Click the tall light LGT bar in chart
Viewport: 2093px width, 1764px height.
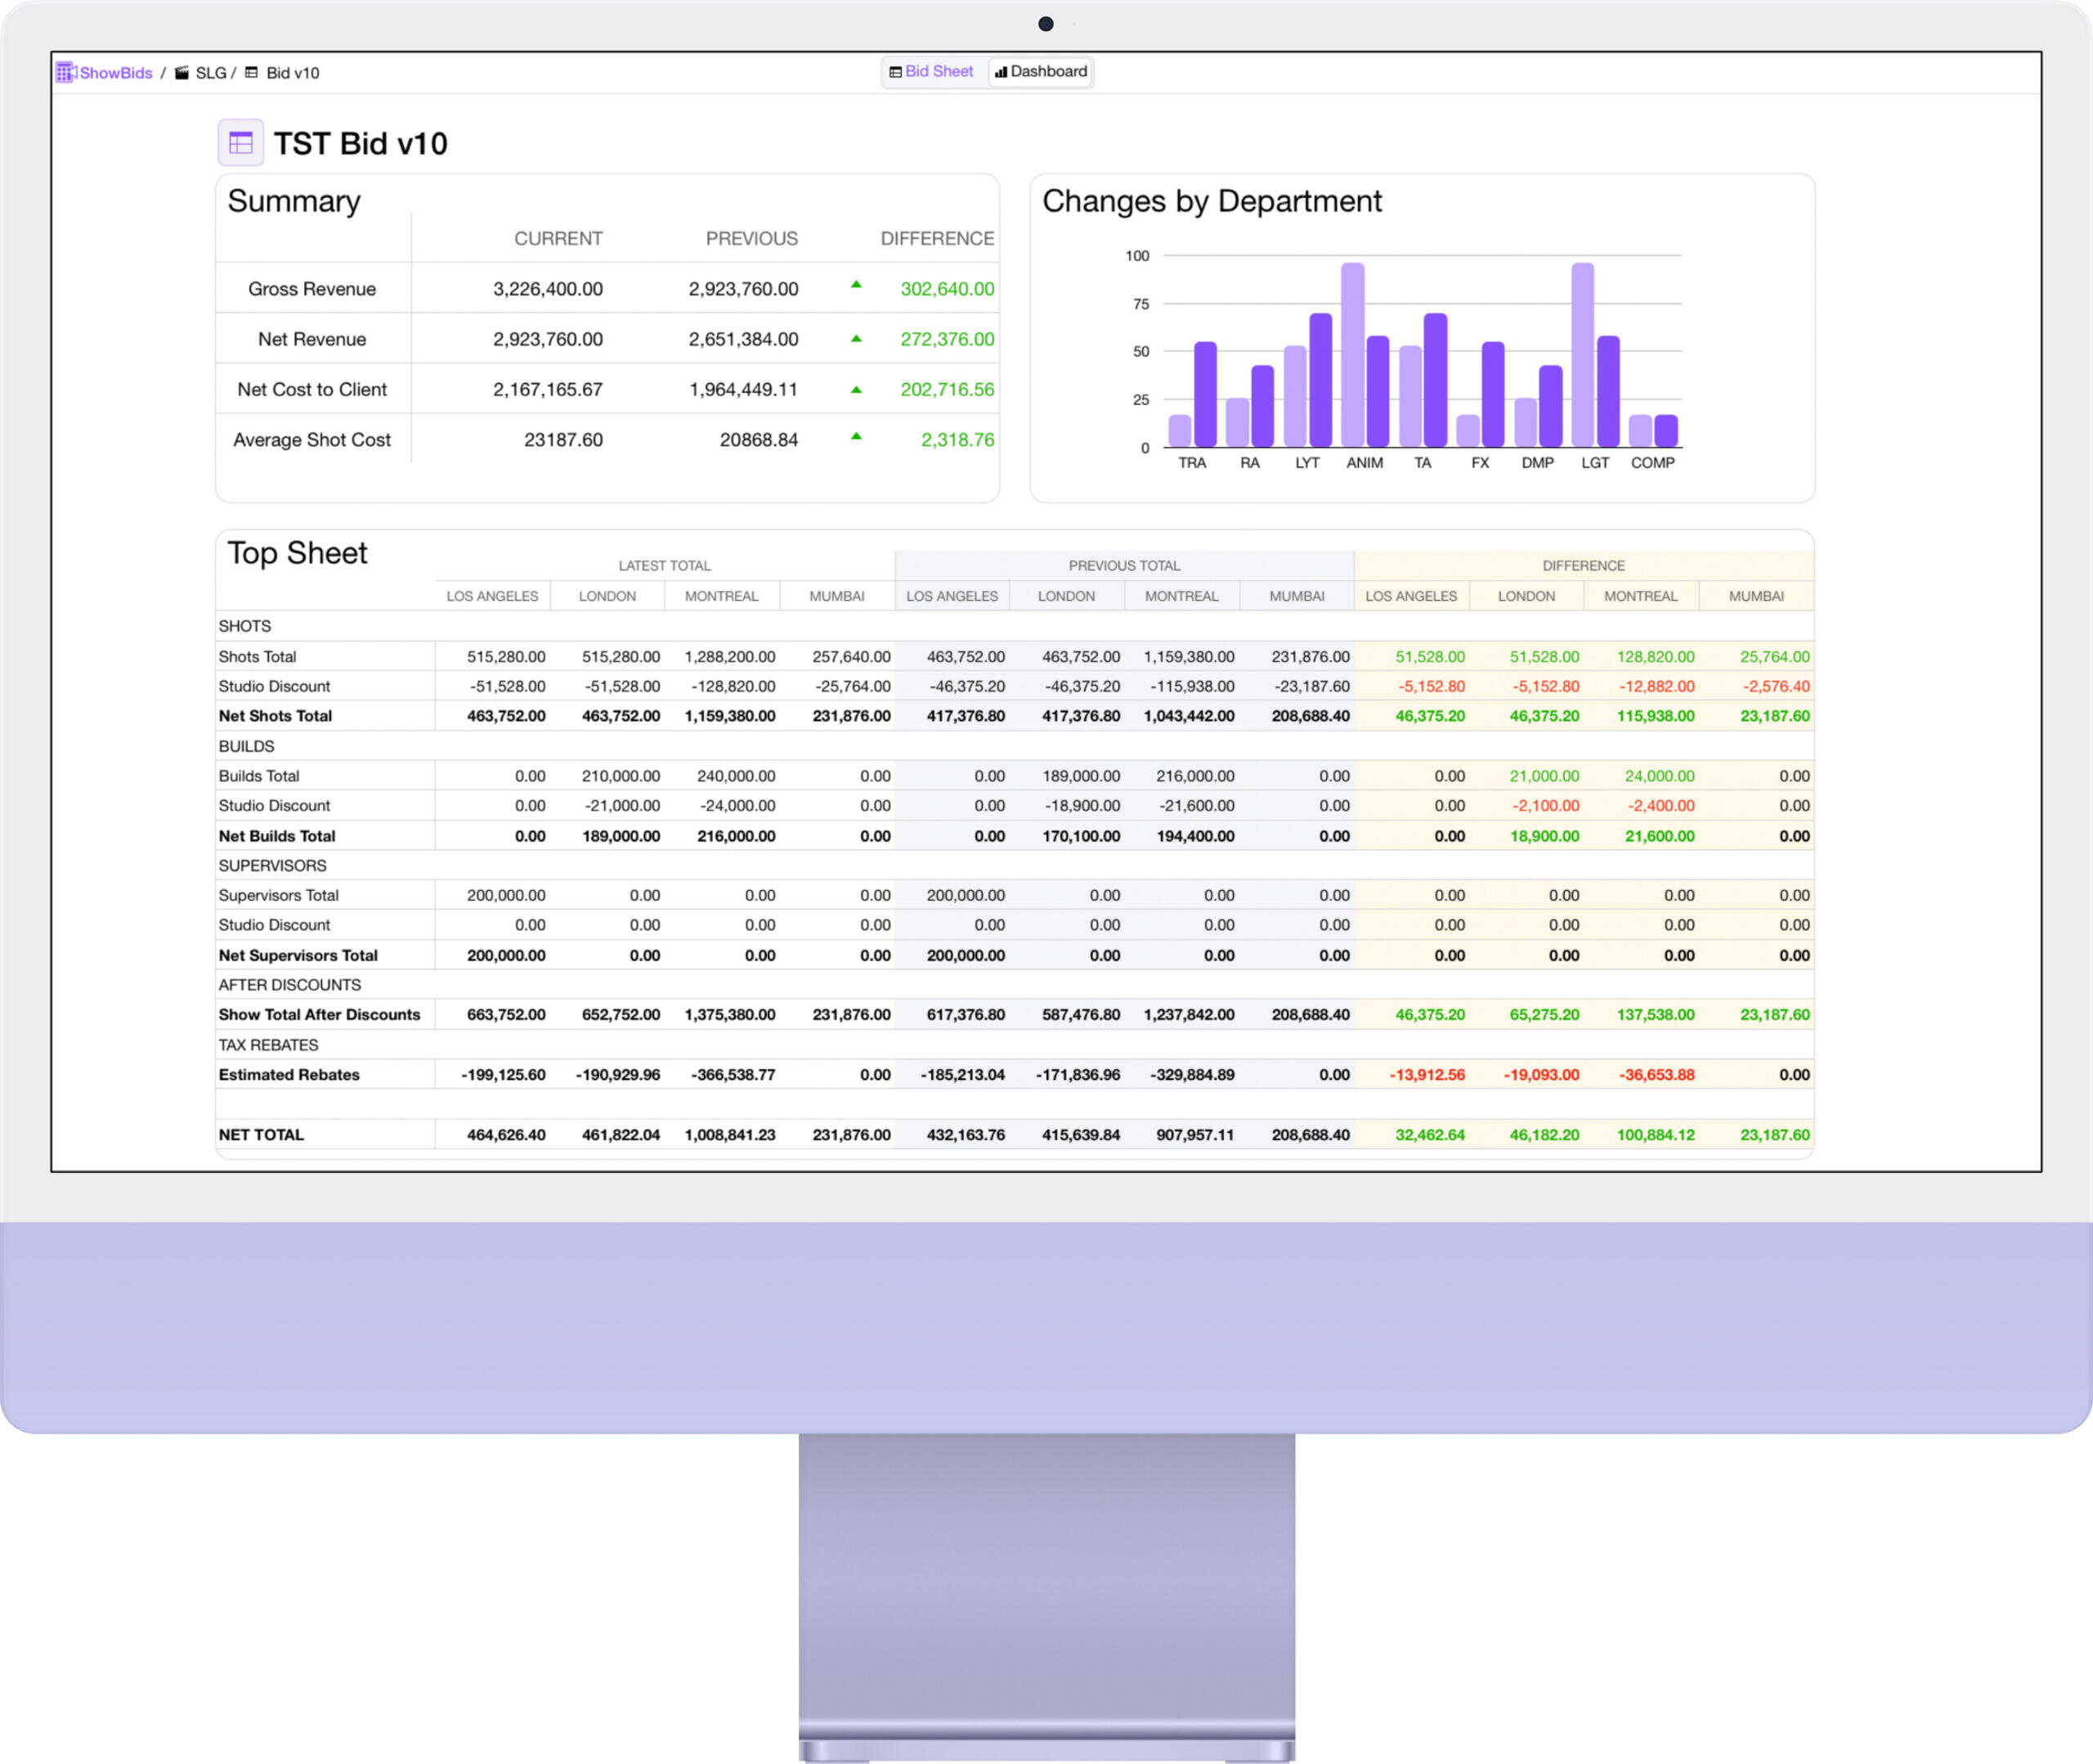pos(1582,355)
